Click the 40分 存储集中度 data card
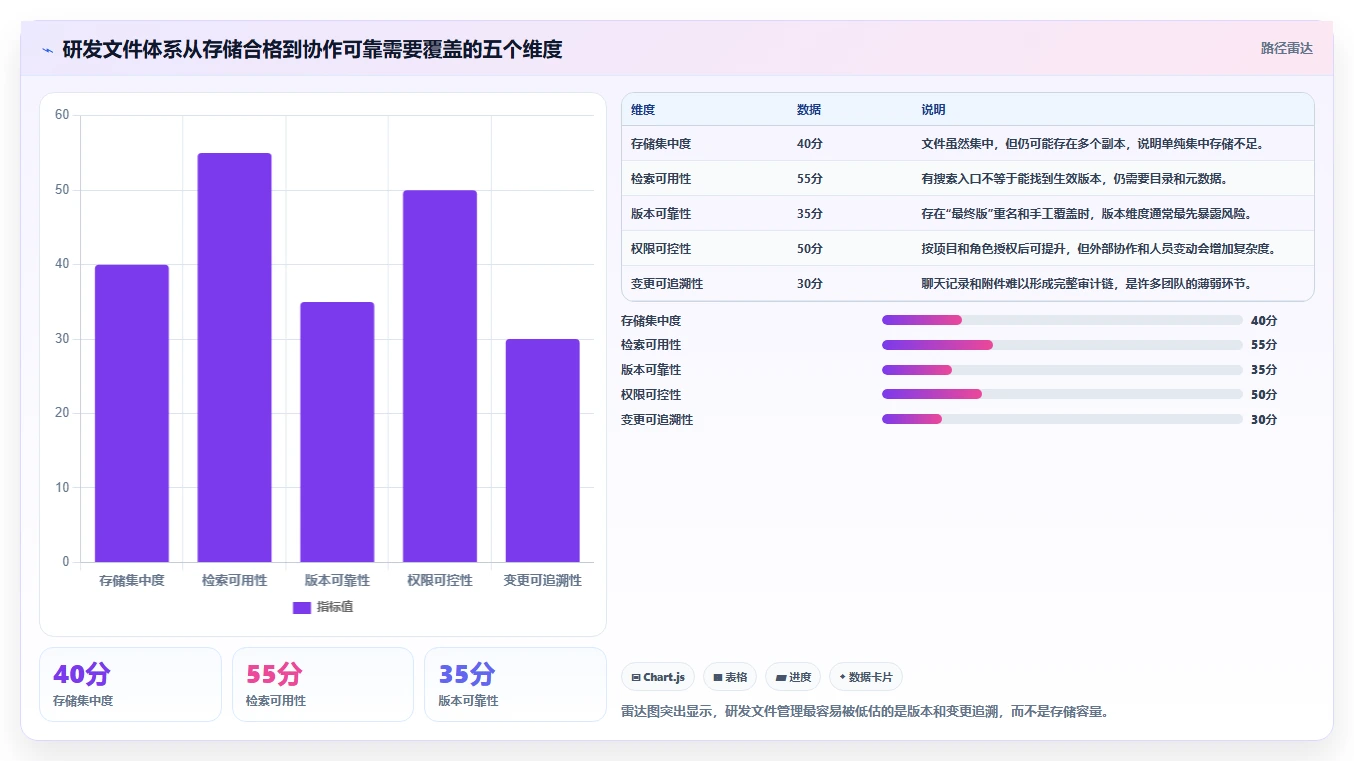Viewport: 1354px width, 761px height. (x=130, y=684)
